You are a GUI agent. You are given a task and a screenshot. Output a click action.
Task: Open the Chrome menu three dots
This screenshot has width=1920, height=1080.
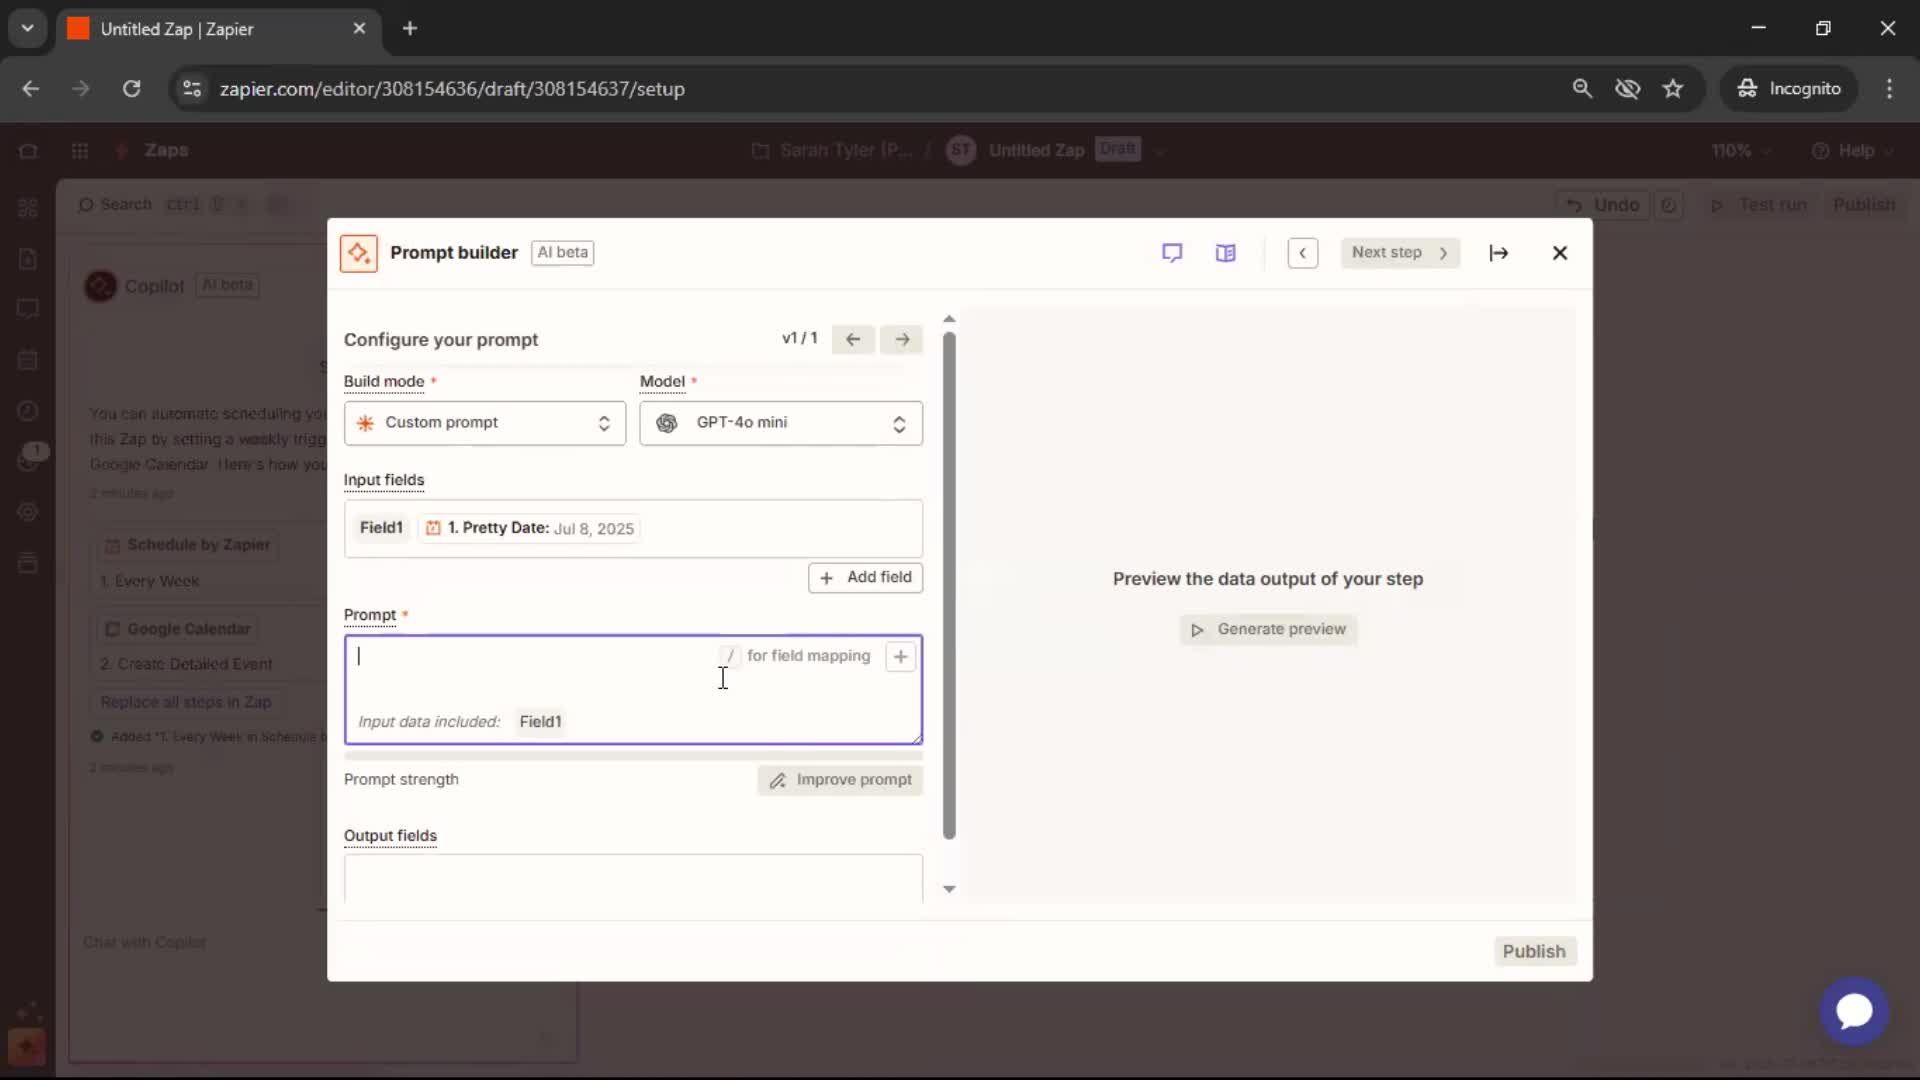pyautogui.click(x=1889, y=88)
